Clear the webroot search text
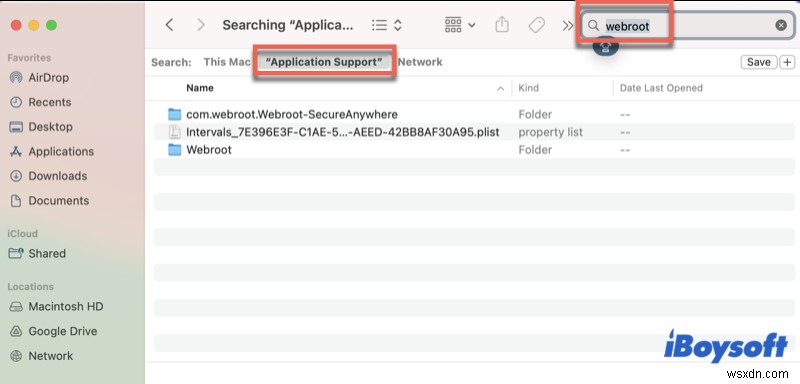 click(781, 25)
